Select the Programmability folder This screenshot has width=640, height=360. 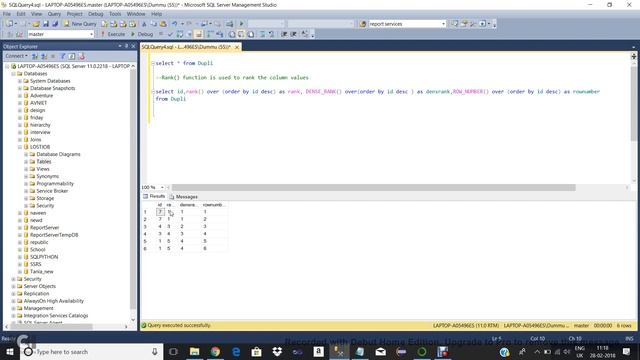tap(55, 184)
